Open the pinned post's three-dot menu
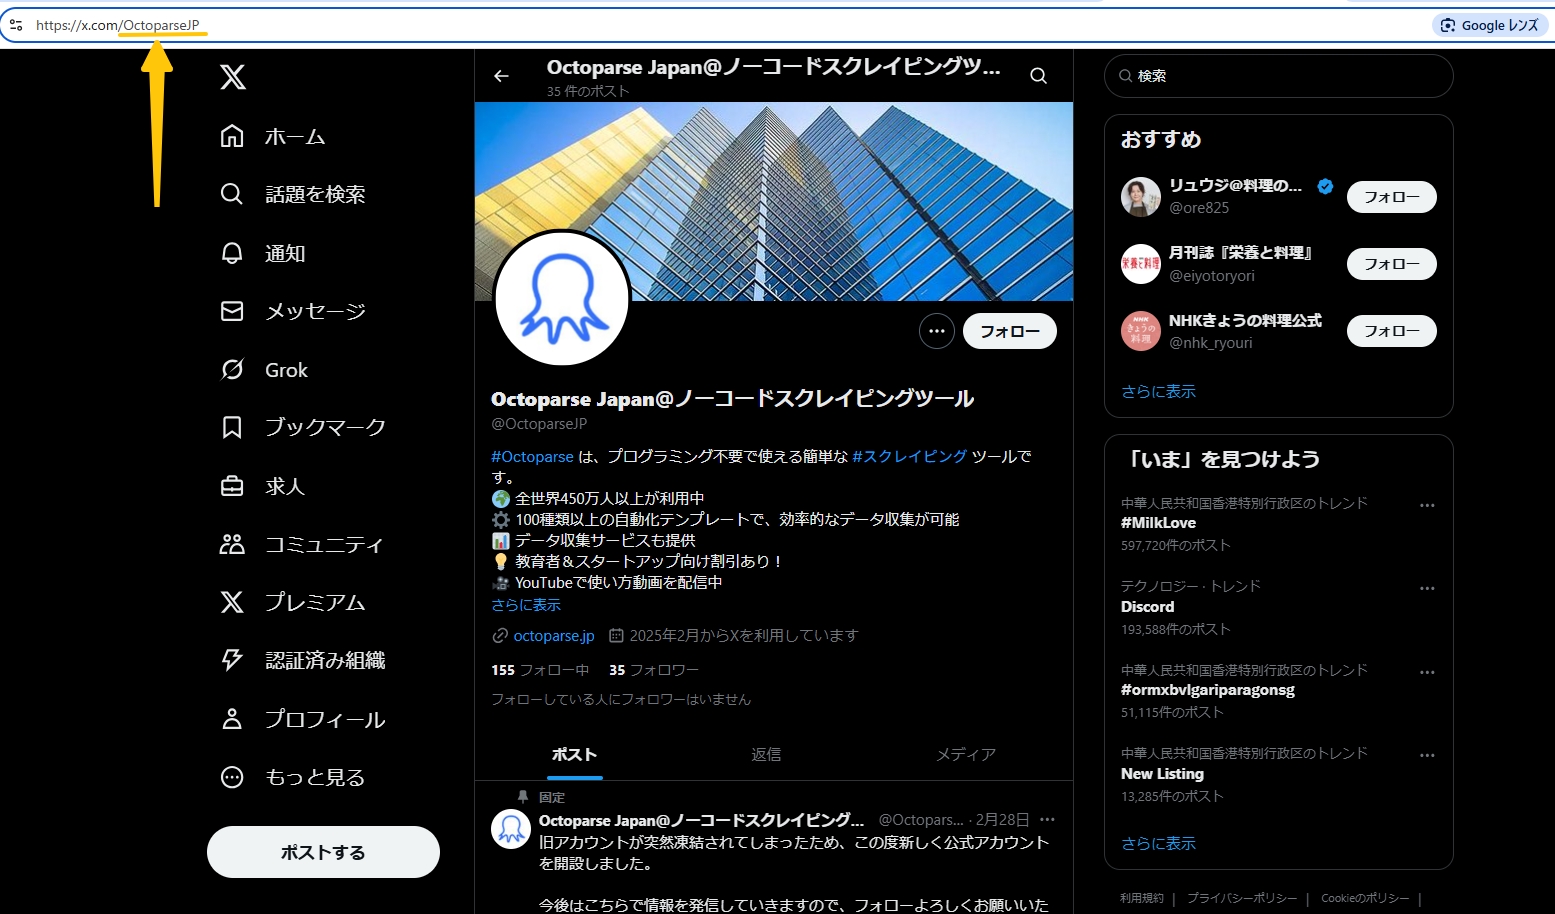 pos(1047,820)
